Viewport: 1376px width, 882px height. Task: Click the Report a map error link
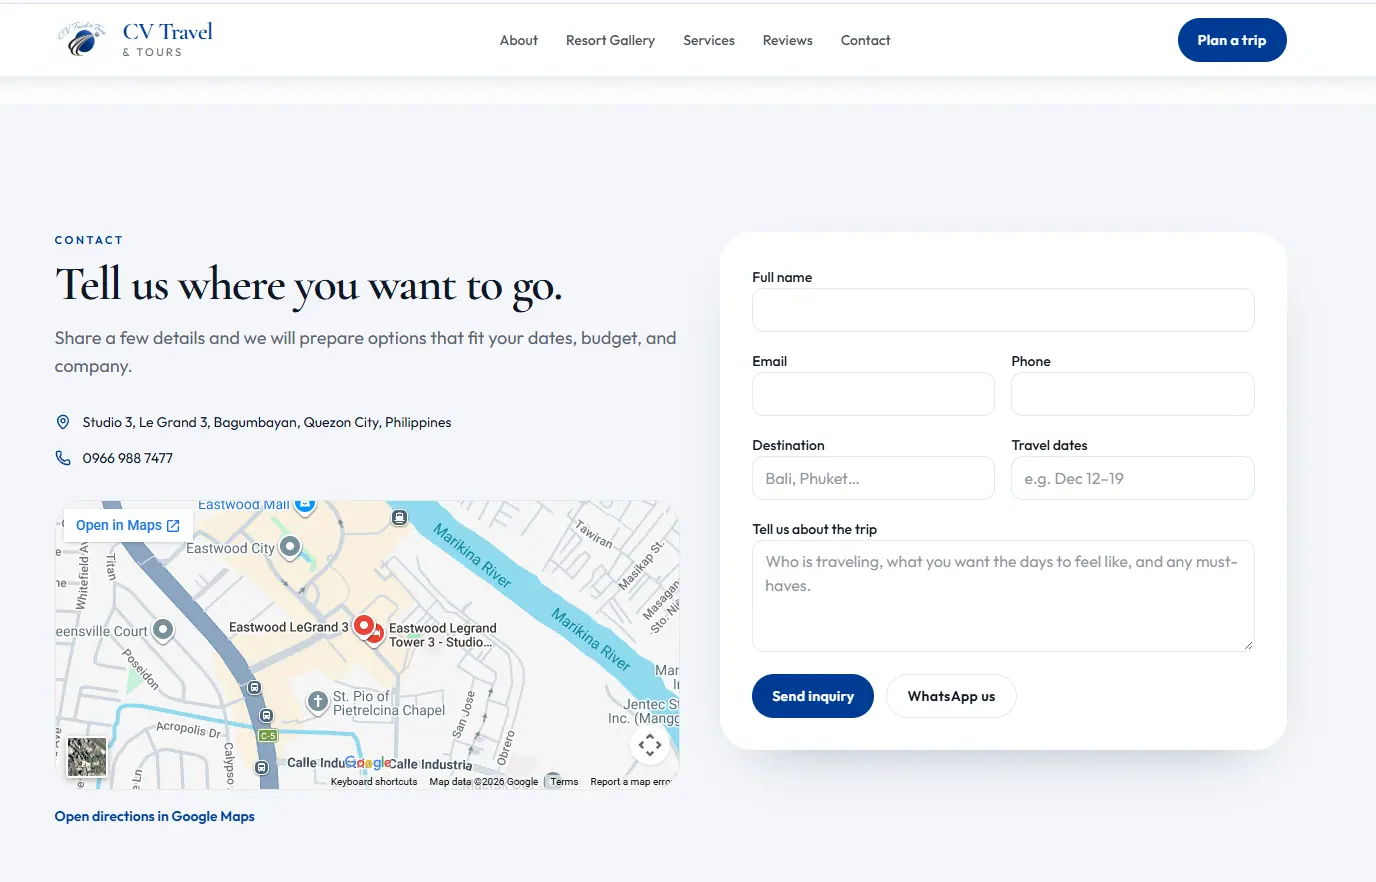(x=630, y=782)
